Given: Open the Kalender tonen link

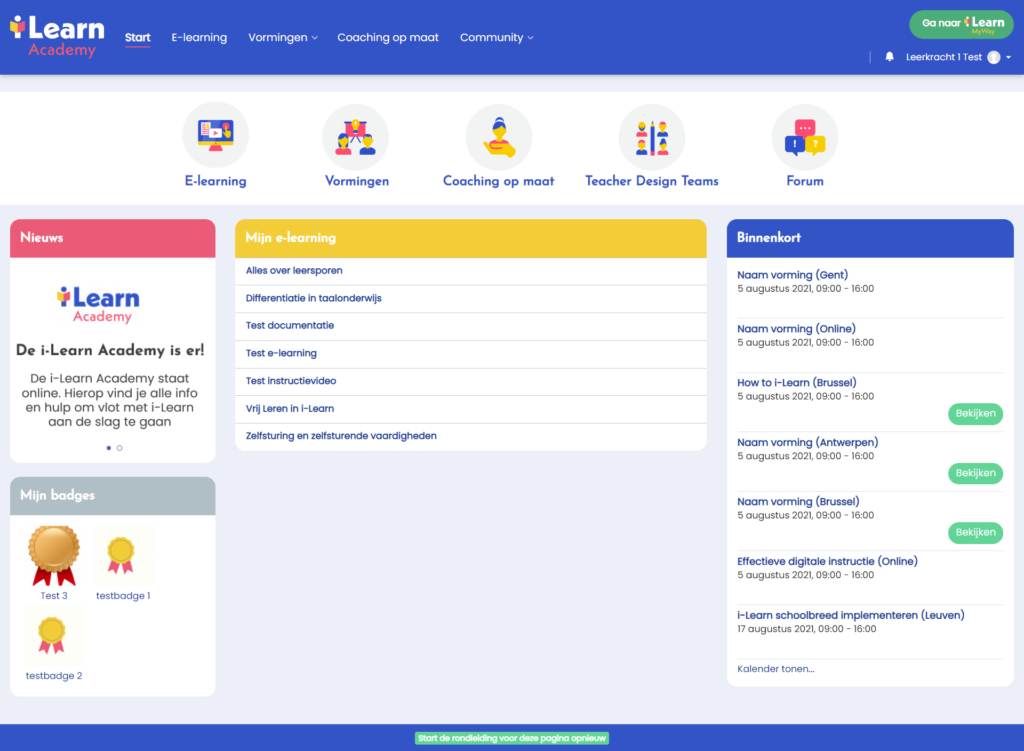Looking at the screenshot, I should click(x=775, y=669).
